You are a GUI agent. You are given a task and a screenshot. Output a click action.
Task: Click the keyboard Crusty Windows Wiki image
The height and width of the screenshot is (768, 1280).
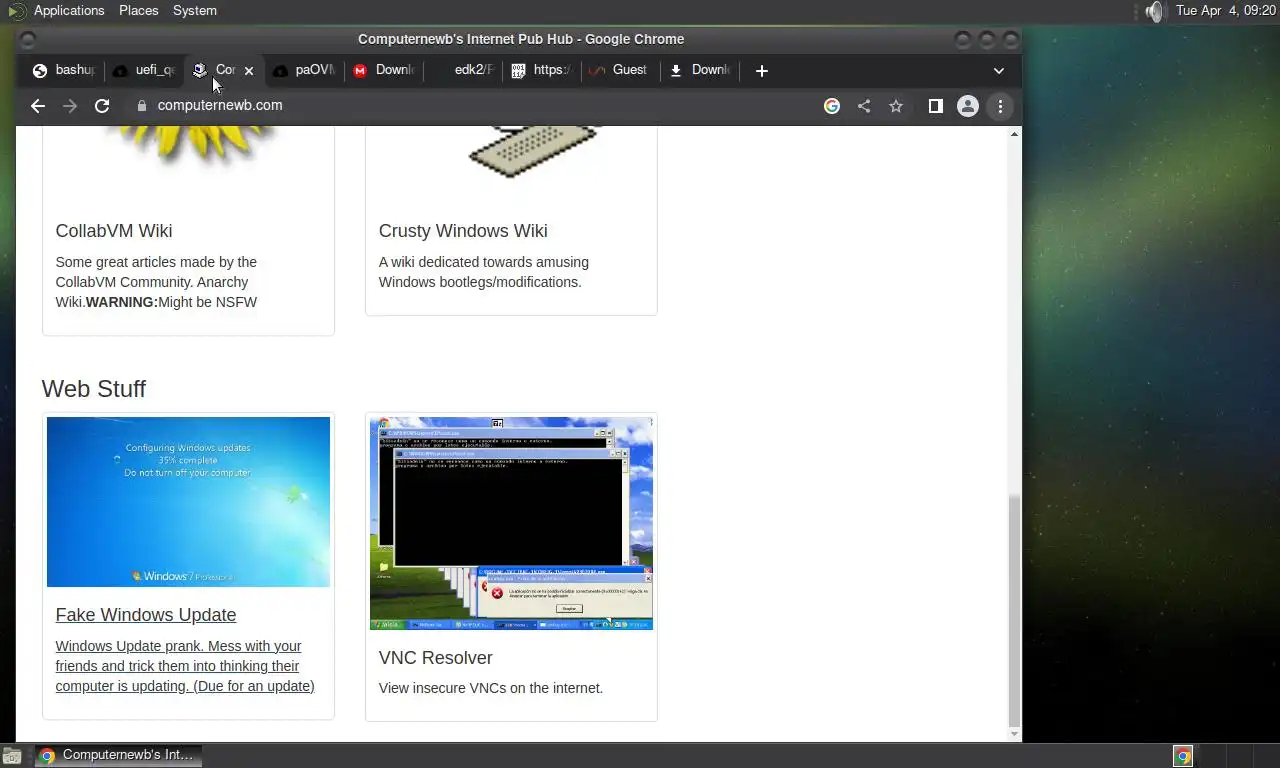pos(534,152)
